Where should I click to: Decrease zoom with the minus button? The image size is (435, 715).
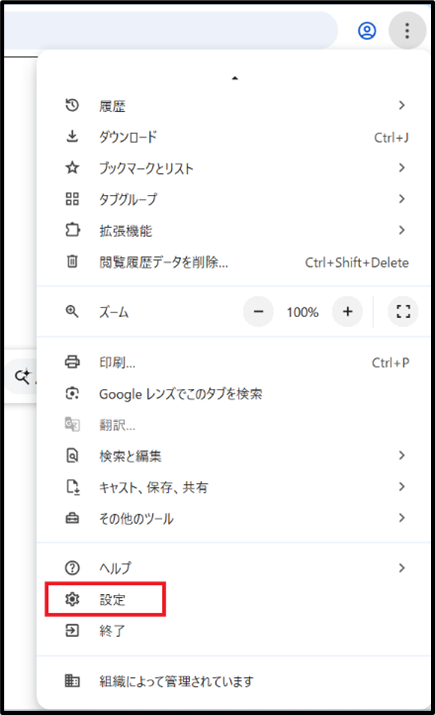tap(259, 311)
